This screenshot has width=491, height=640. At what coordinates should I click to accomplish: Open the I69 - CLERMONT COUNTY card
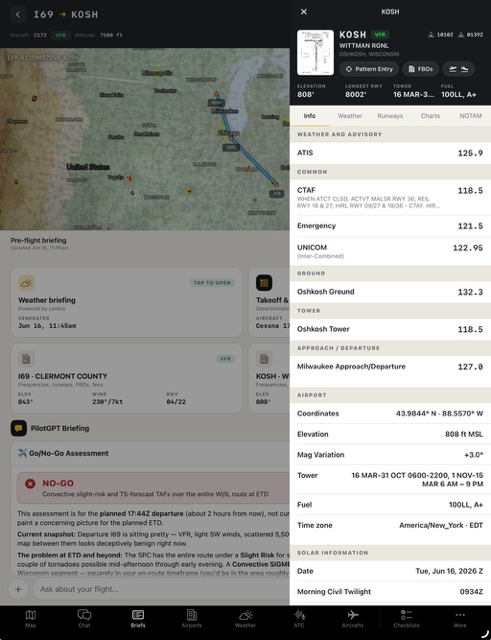pos(127,378)
